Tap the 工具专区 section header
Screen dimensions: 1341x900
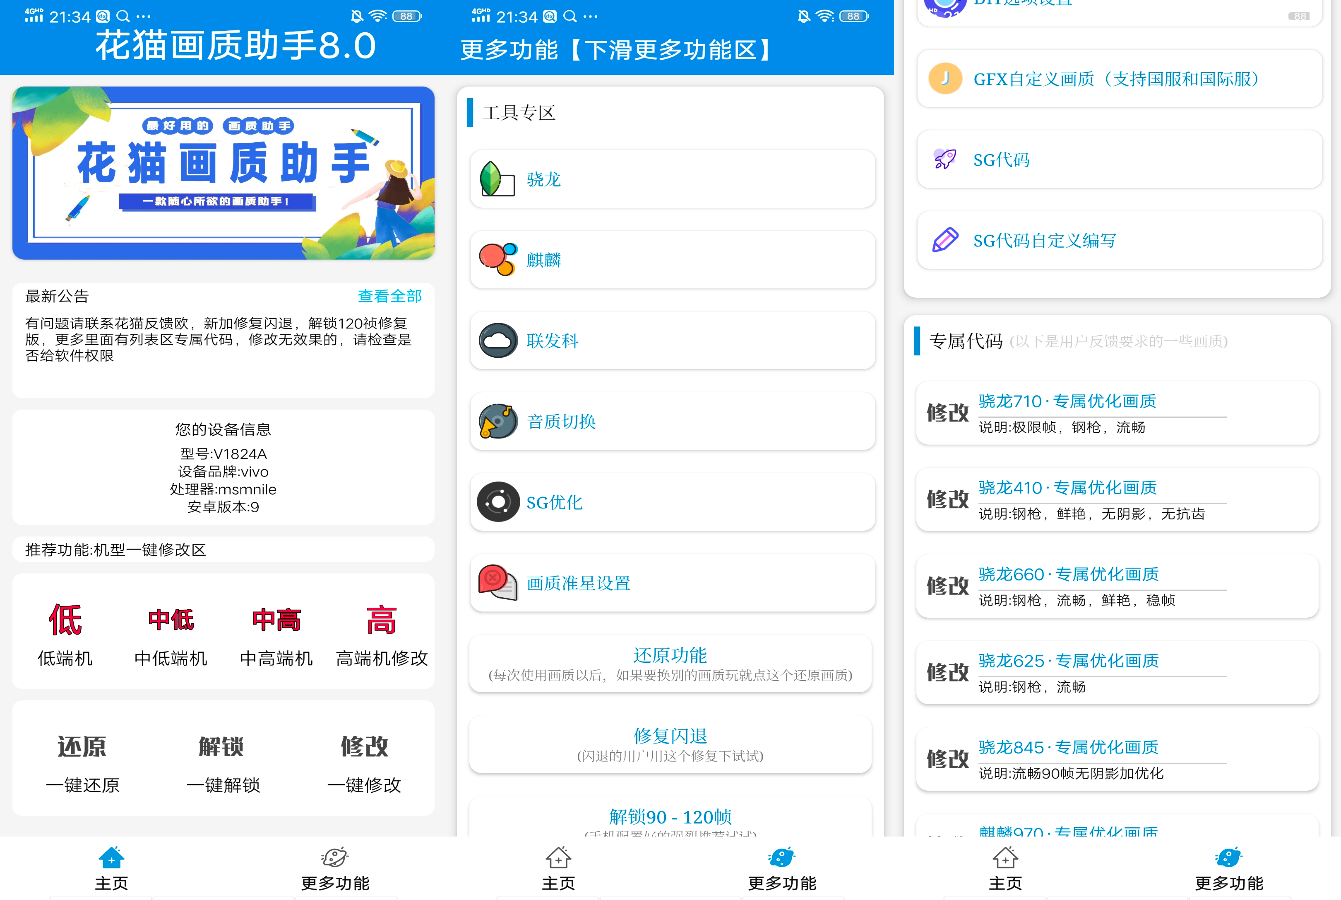[519, 113]
